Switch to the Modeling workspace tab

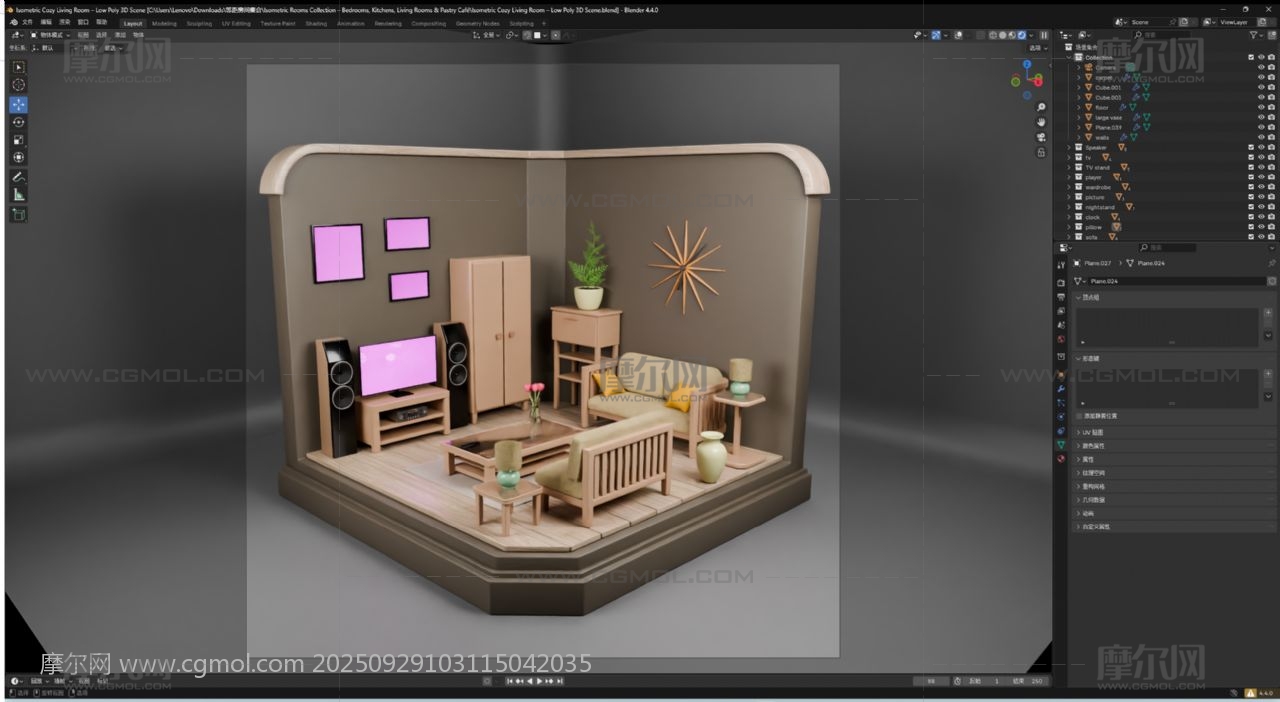pos(164,23)
